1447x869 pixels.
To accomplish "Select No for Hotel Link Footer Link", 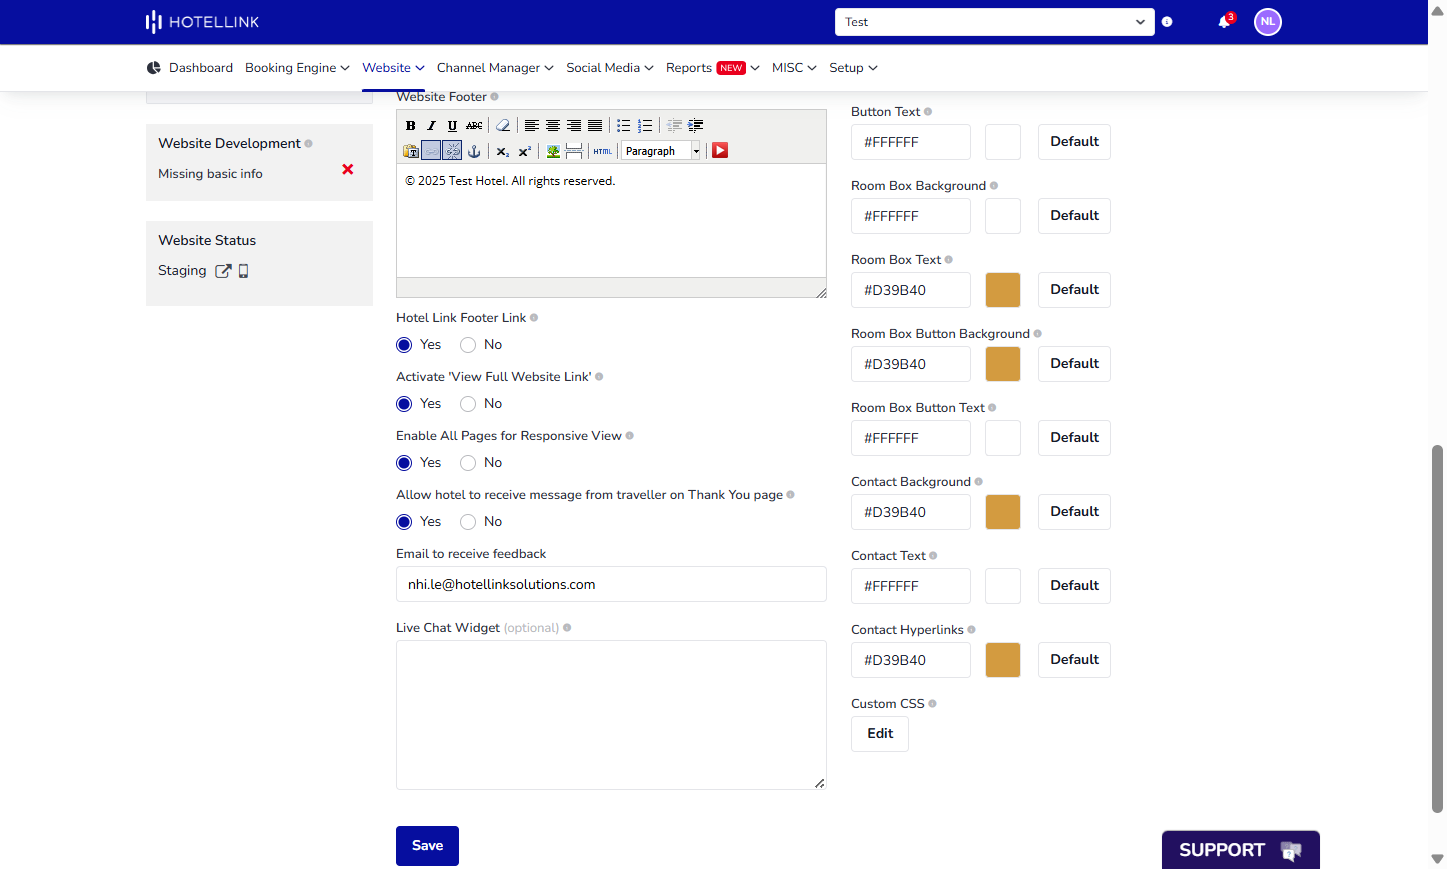I will tap(468, 345).
